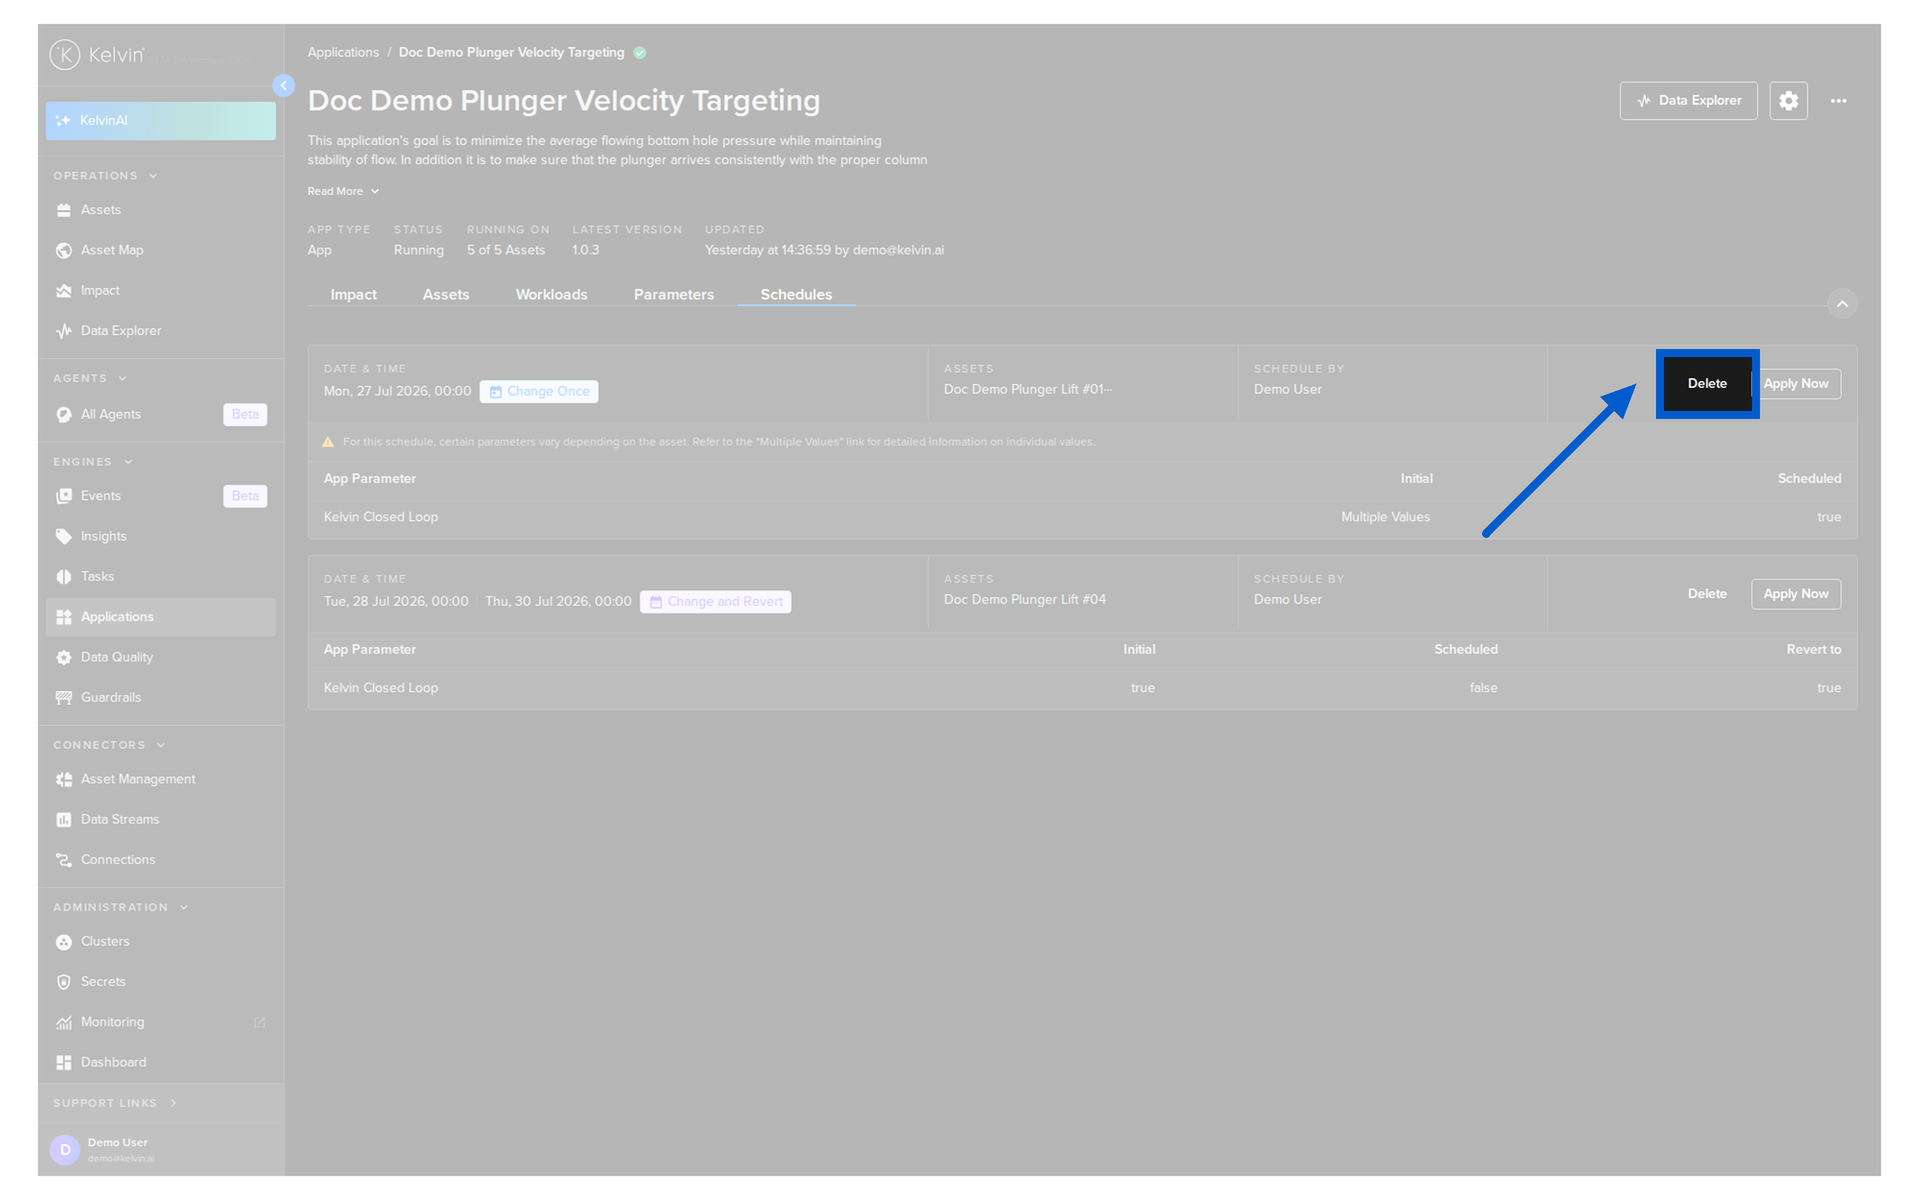This screenshot has width=1920, height=1200.
Task: Expand the SUPPORT LINKS section
Action: pos(173,1103)
